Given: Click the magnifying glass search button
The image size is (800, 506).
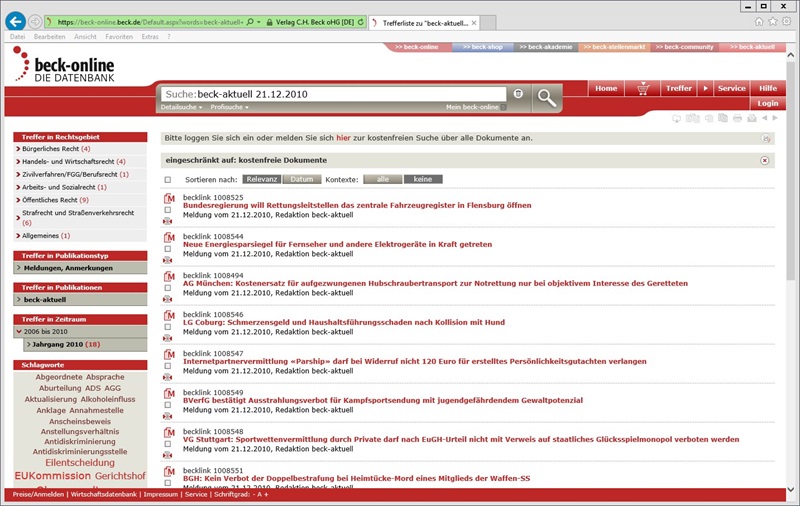Looking at the screenshot, I should [546, 97].
